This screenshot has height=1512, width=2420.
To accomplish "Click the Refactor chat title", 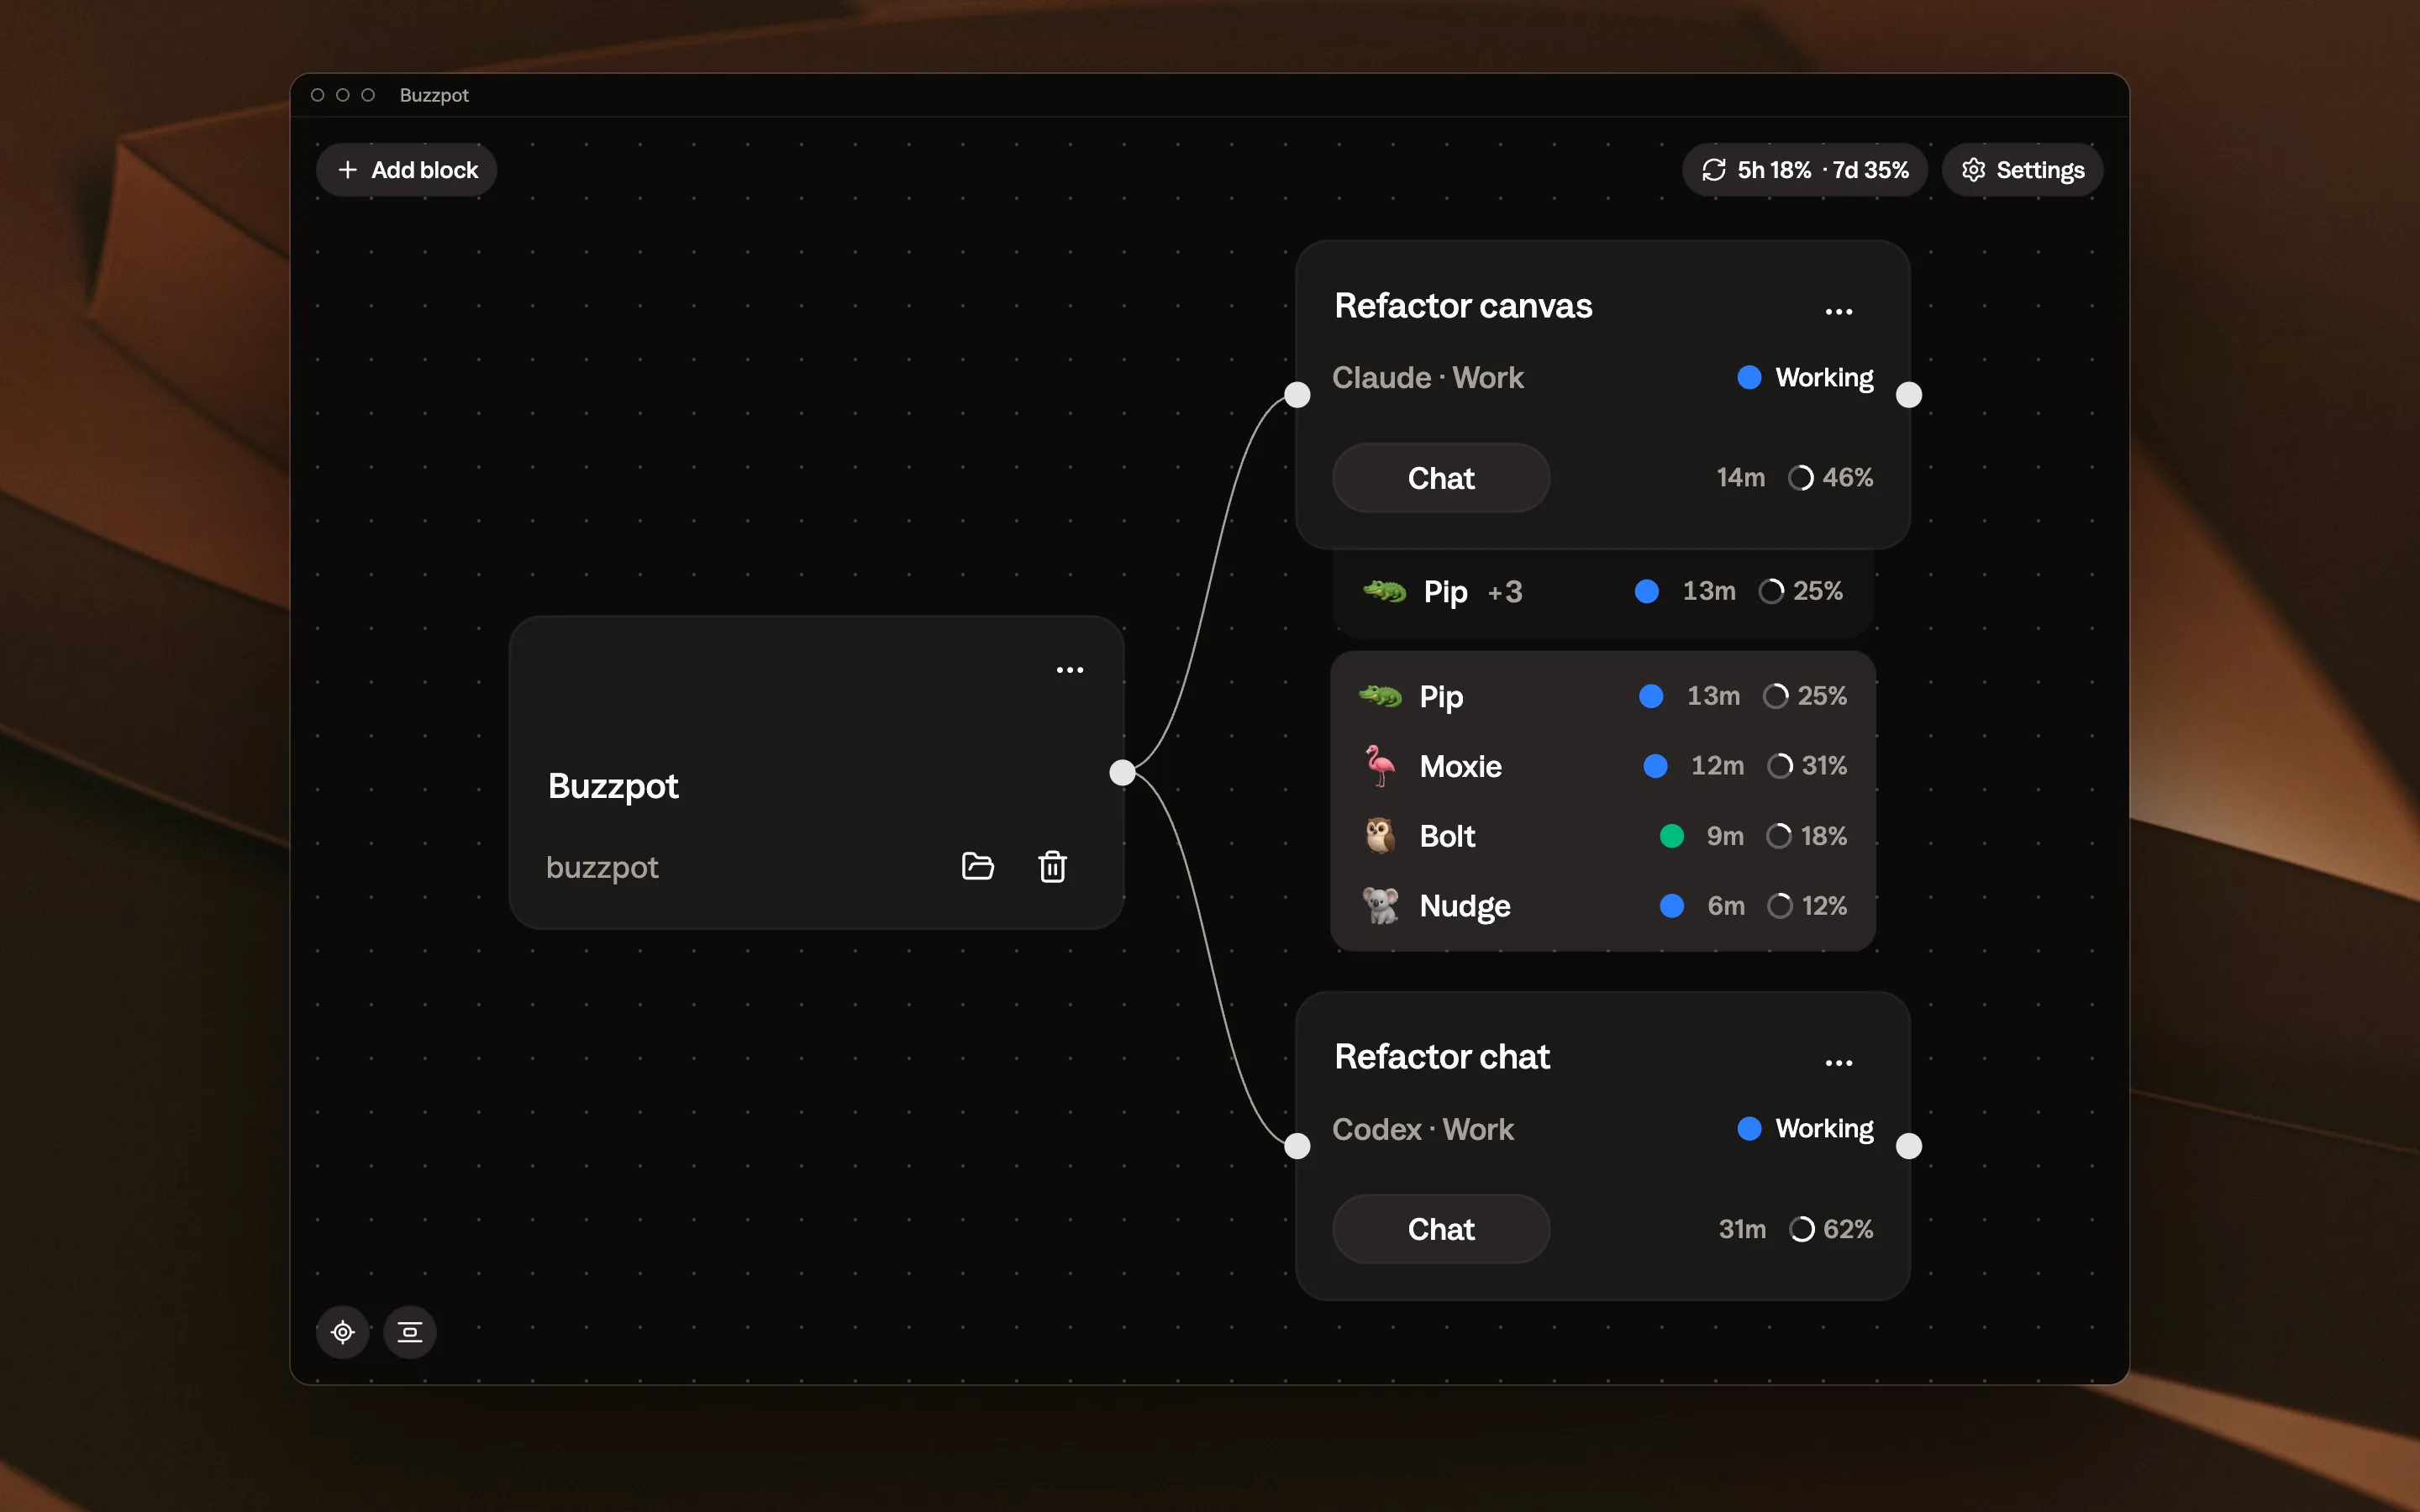I will (1442, 1057).
